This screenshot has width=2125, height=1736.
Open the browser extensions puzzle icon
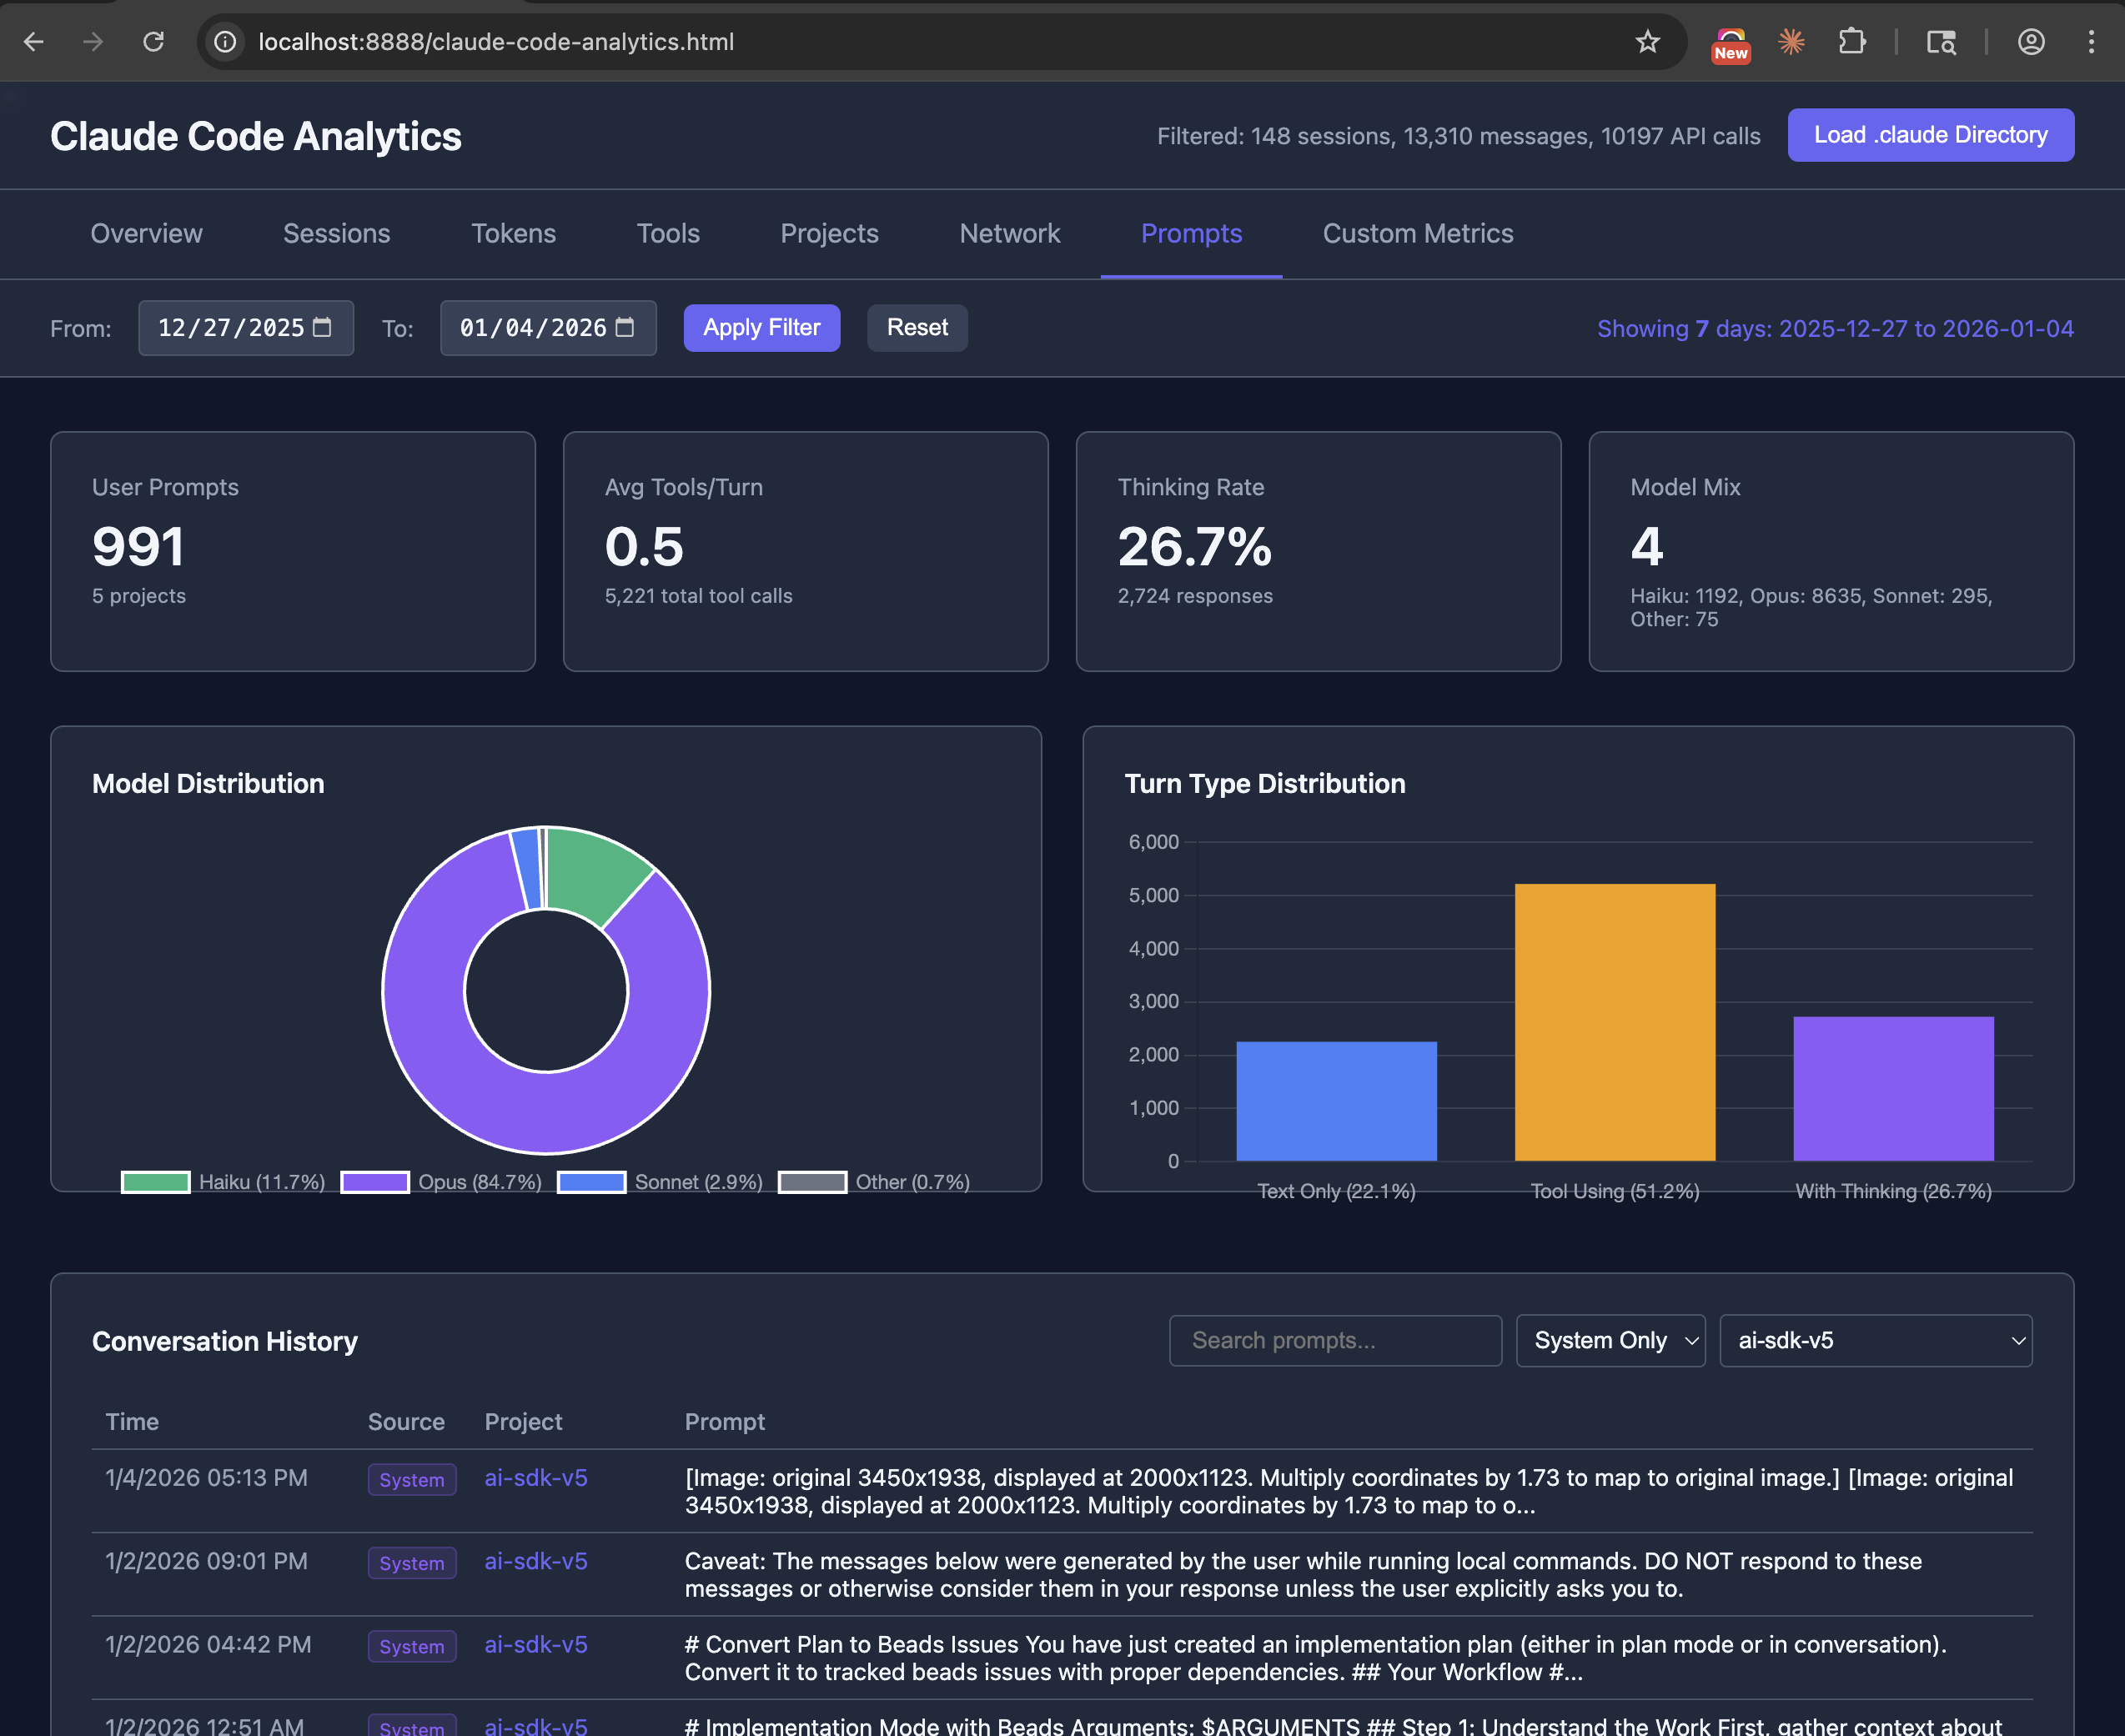click(x=1851, y=42)
